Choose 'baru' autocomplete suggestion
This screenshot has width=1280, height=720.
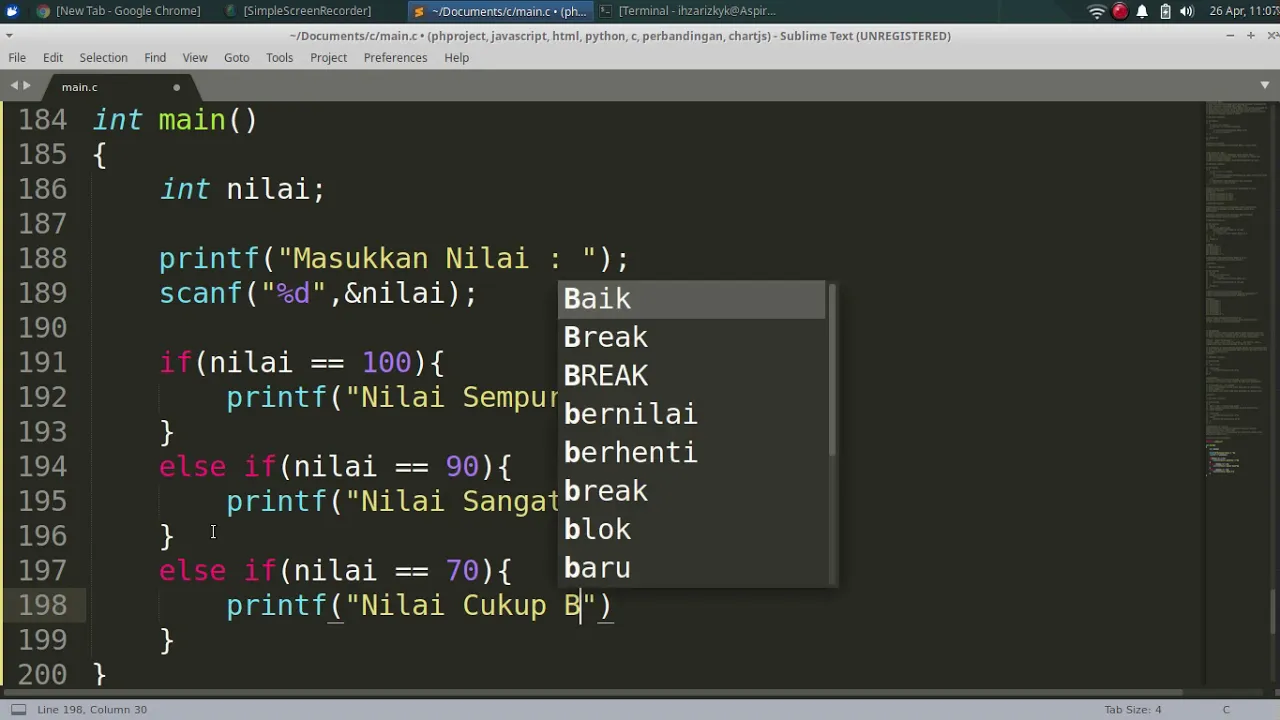pos(692,568)
